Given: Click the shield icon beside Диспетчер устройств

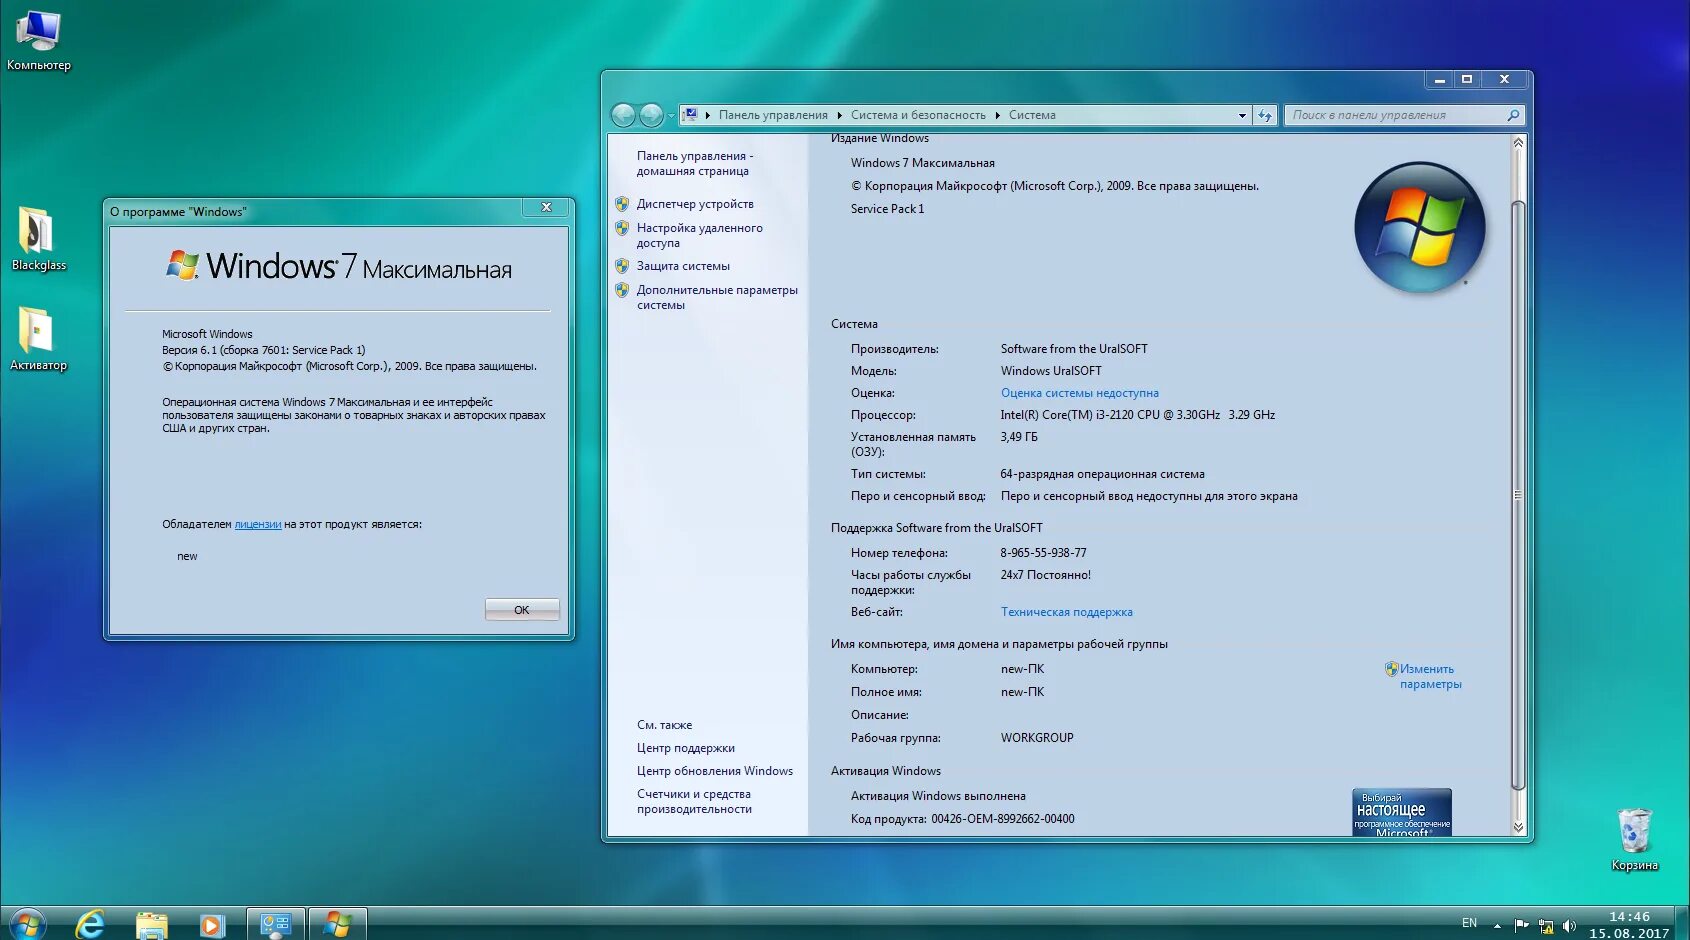Looking at the screenshot, I should click(622, 204).
